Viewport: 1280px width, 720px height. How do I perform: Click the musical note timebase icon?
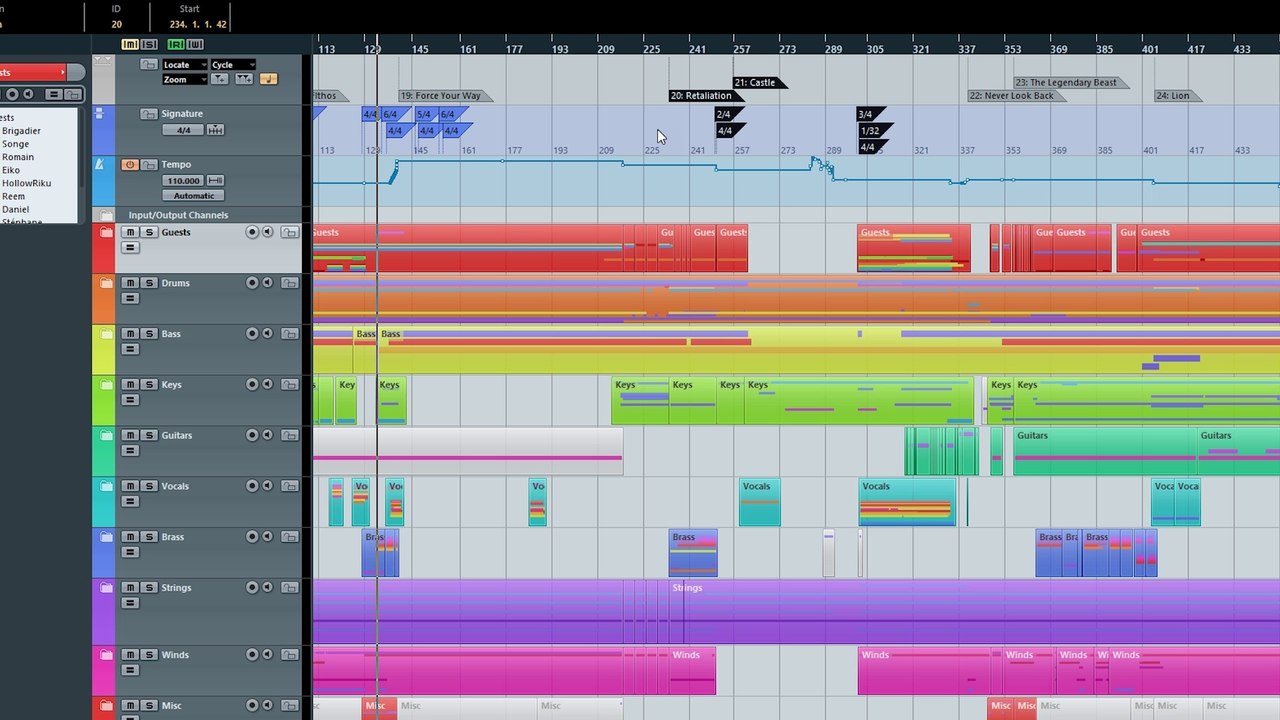[268, 79]
